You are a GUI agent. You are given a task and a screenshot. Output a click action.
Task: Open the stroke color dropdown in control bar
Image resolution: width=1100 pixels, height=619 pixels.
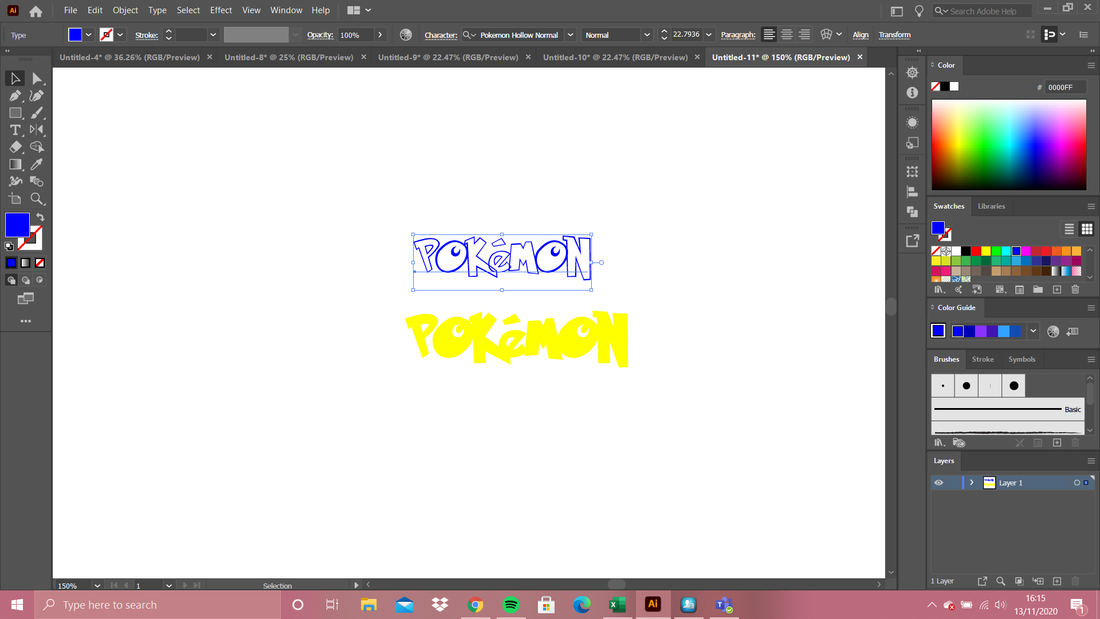120,34
